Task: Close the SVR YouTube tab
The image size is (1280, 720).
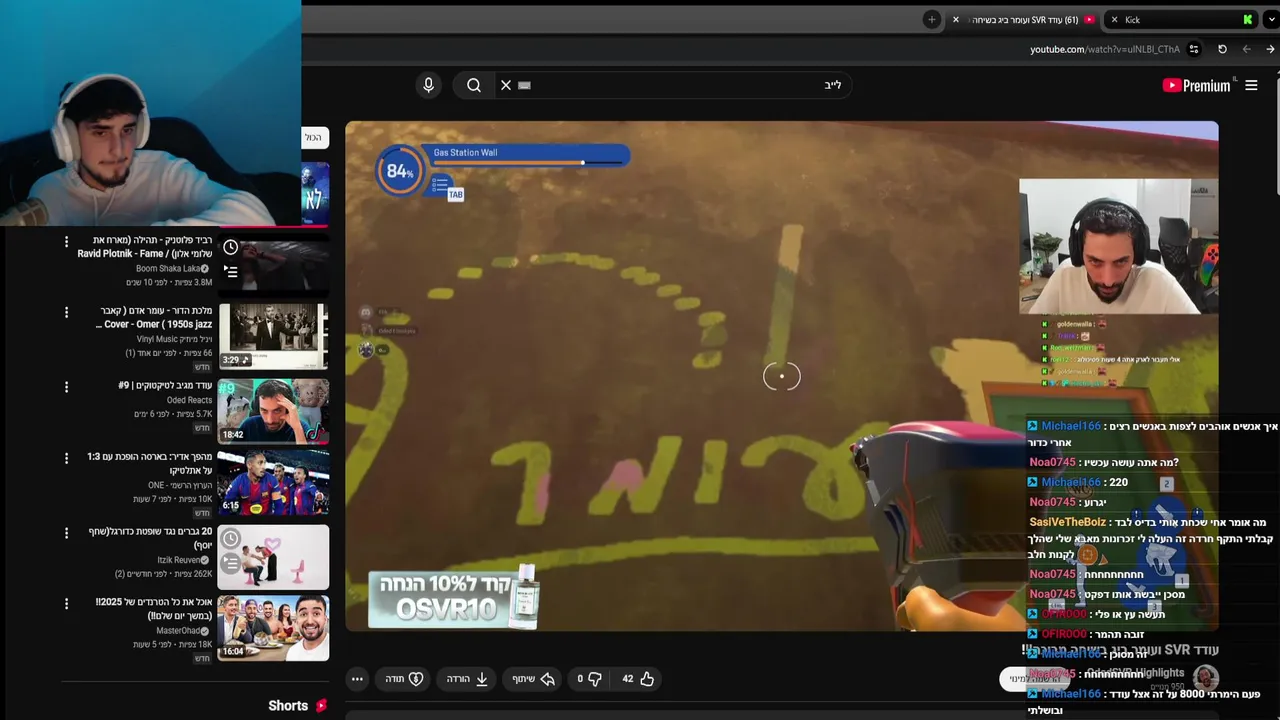Action: pos(955,19)
